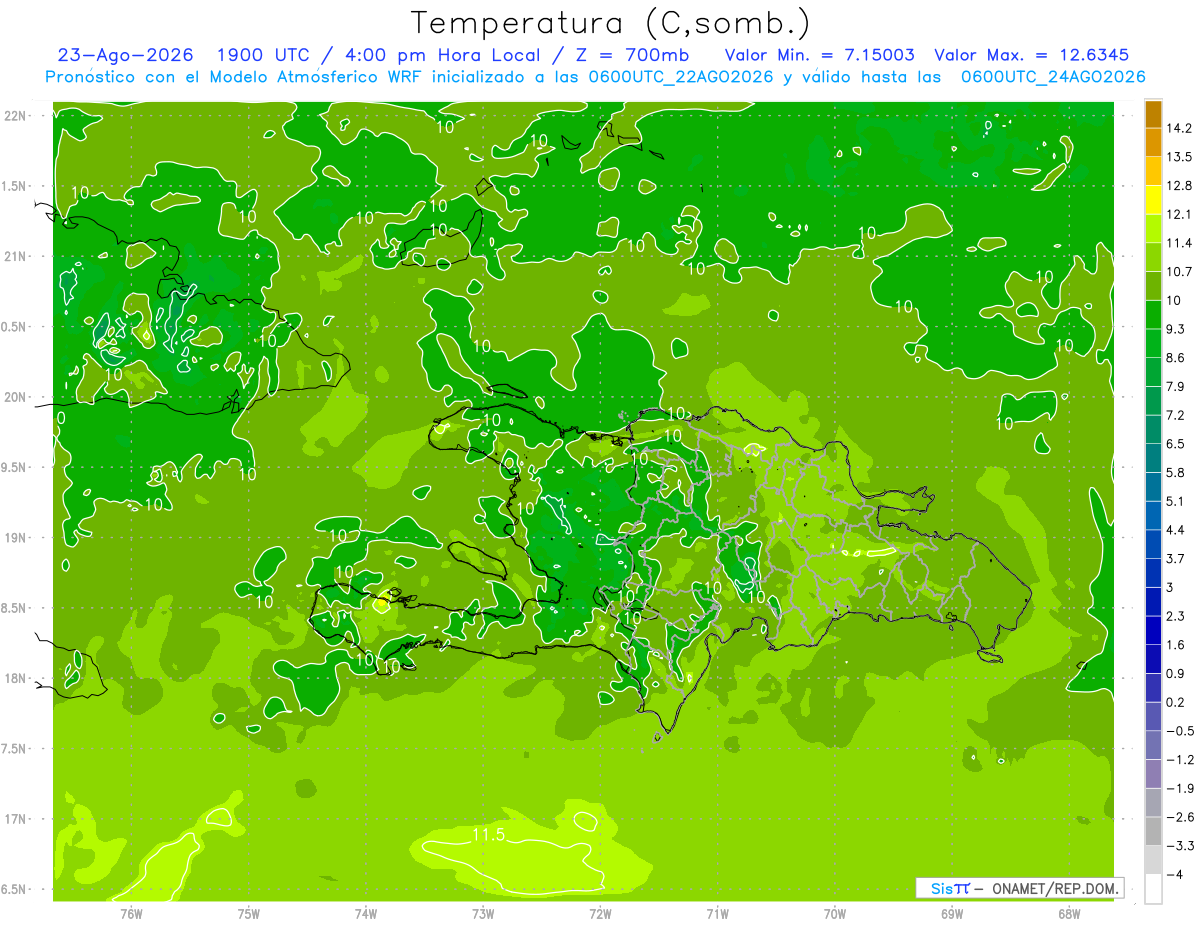Click the 'Valor Min. = 7.15003' readout
Viewport: 1200px width, 927px height.
pos(819,55)
